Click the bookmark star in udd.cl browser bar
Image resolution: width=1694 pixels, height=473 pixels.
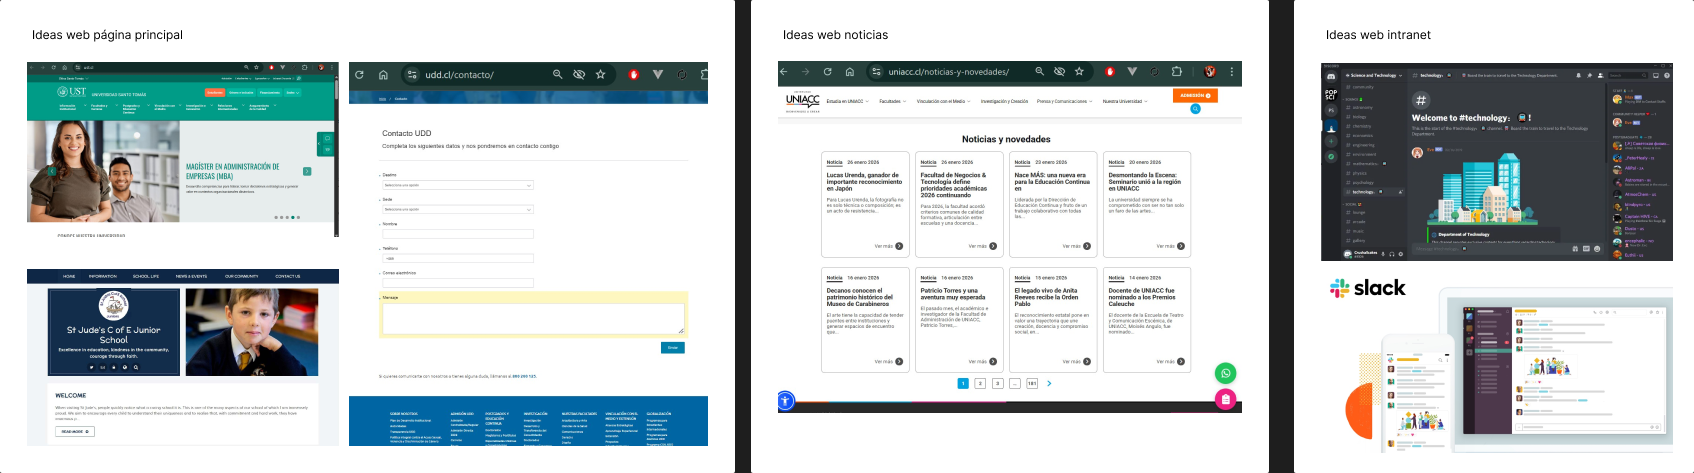[600, 74]
